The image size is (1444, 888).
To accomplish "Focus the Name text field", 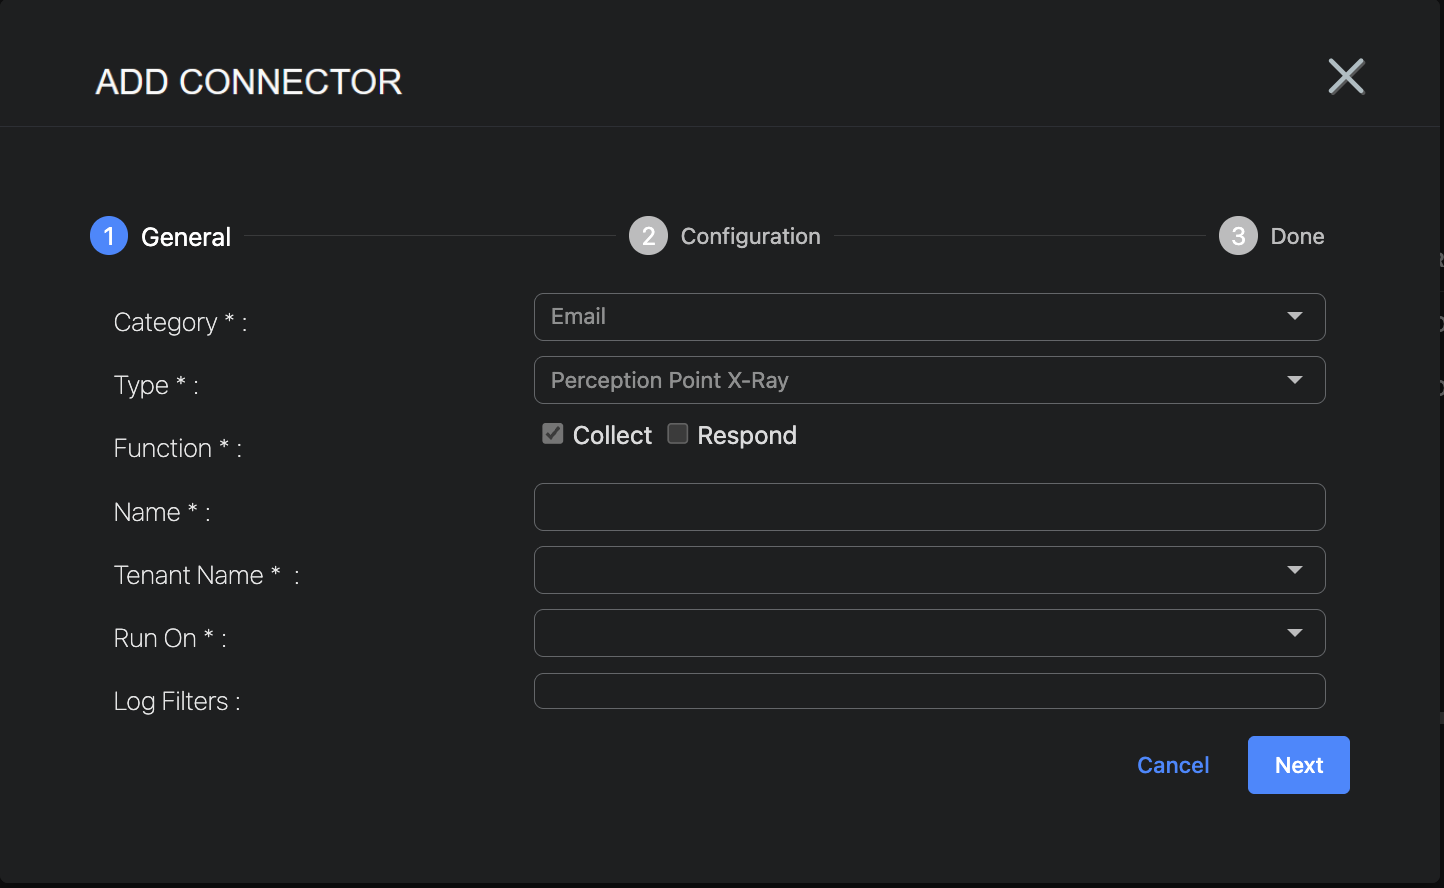I will [929, 507].
